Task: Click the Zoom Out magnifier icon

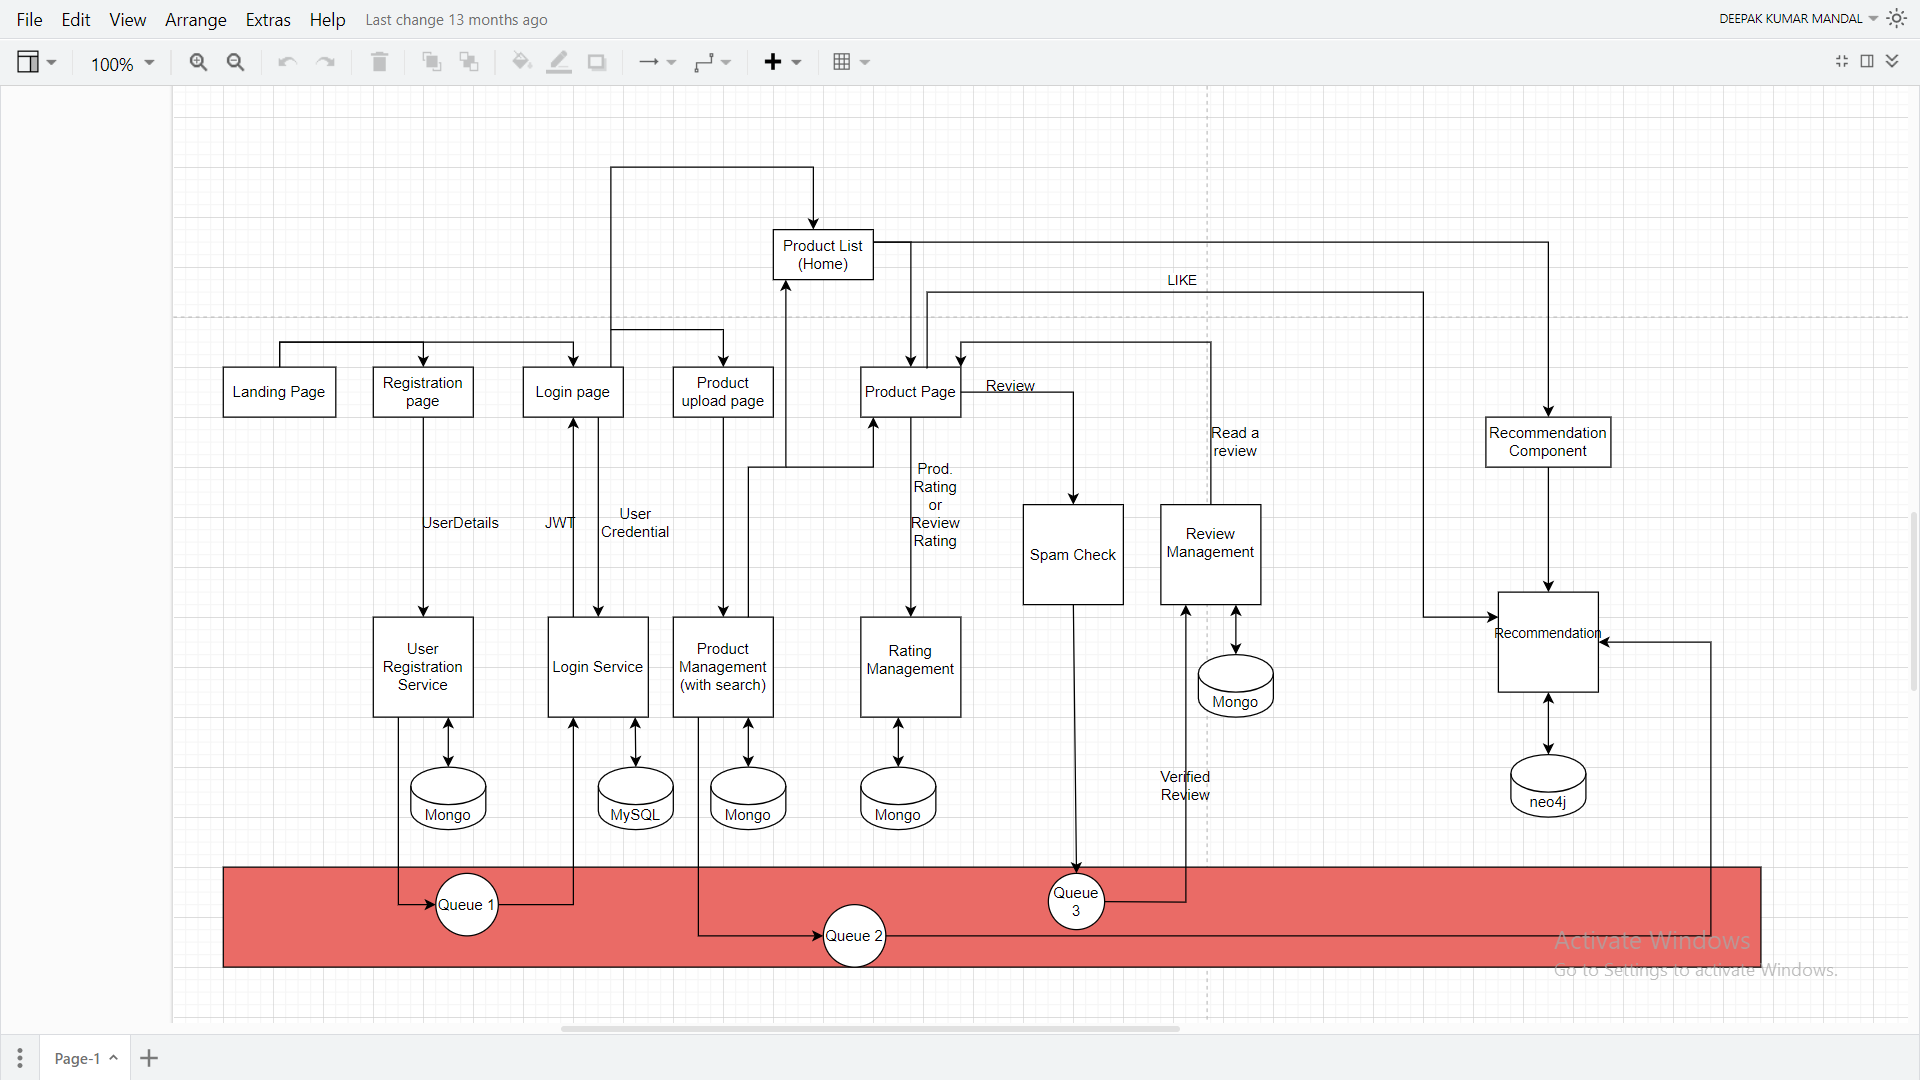Action: [x=236, y=62]
